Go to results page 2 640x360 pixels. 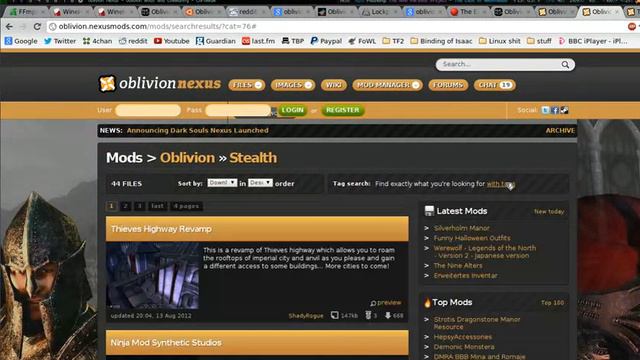point(125,206)
